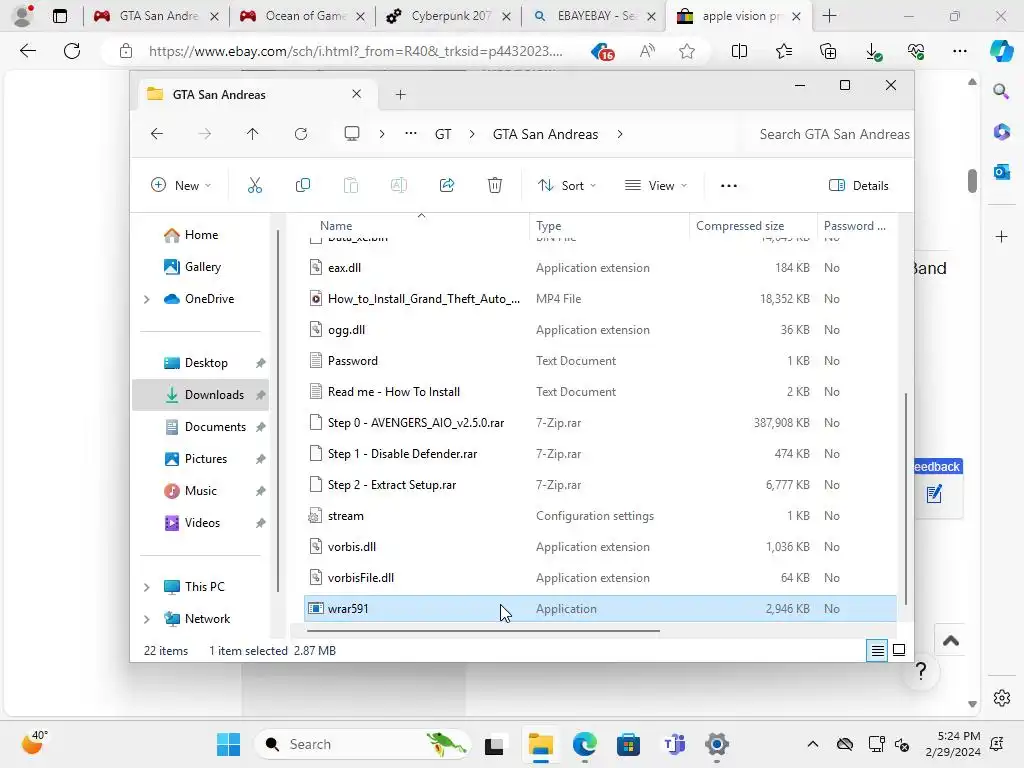
Task: Expand the Network tree node
Action: (x=146, y=619)
